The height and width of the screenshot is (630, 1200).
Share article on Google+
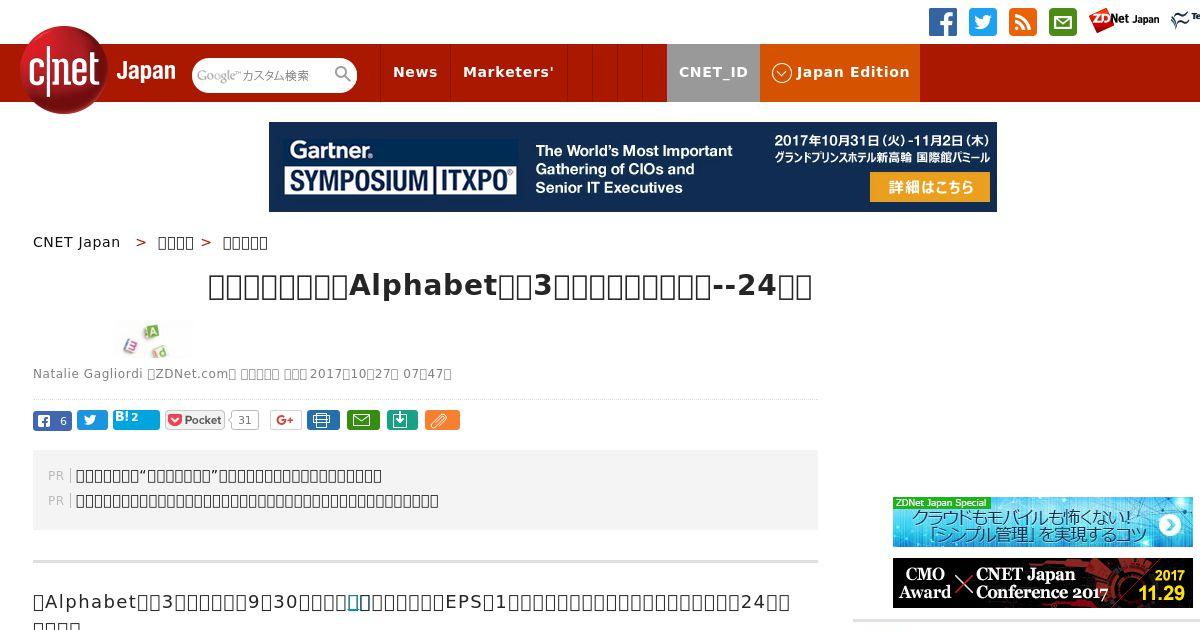(x=285, y=421)
